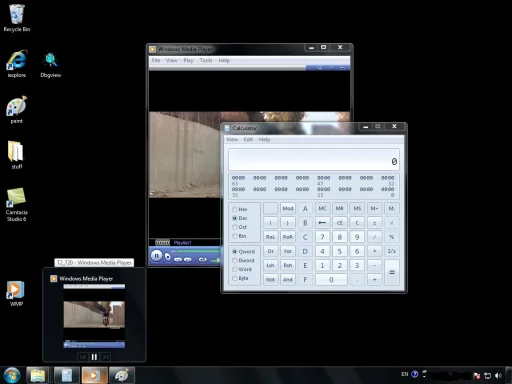Pause playback in Media Player window

point(156,256)
